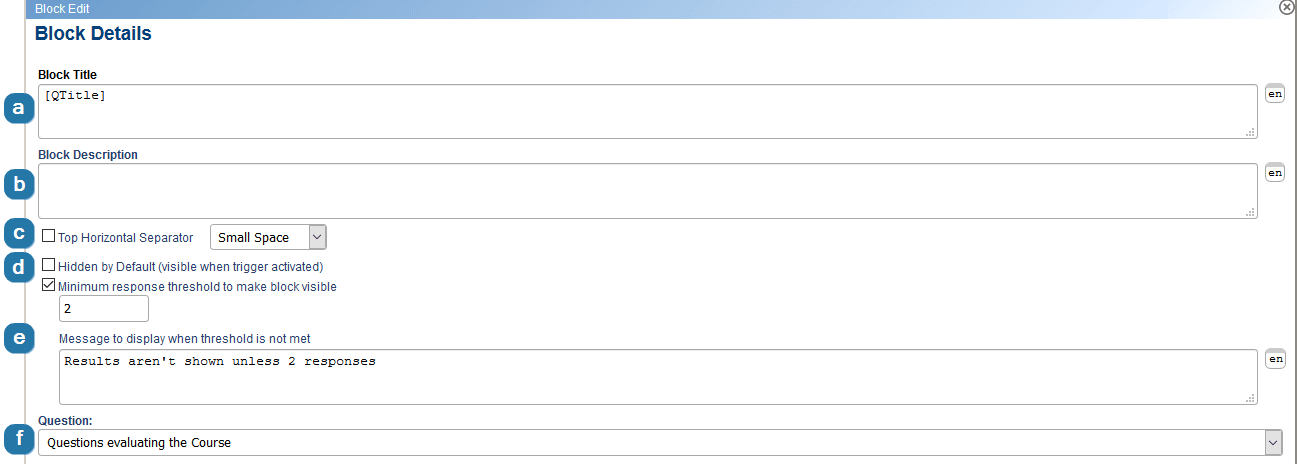Click the blue 'f' annotation badge
This screenshot has width=1297, height=464.
17,439
